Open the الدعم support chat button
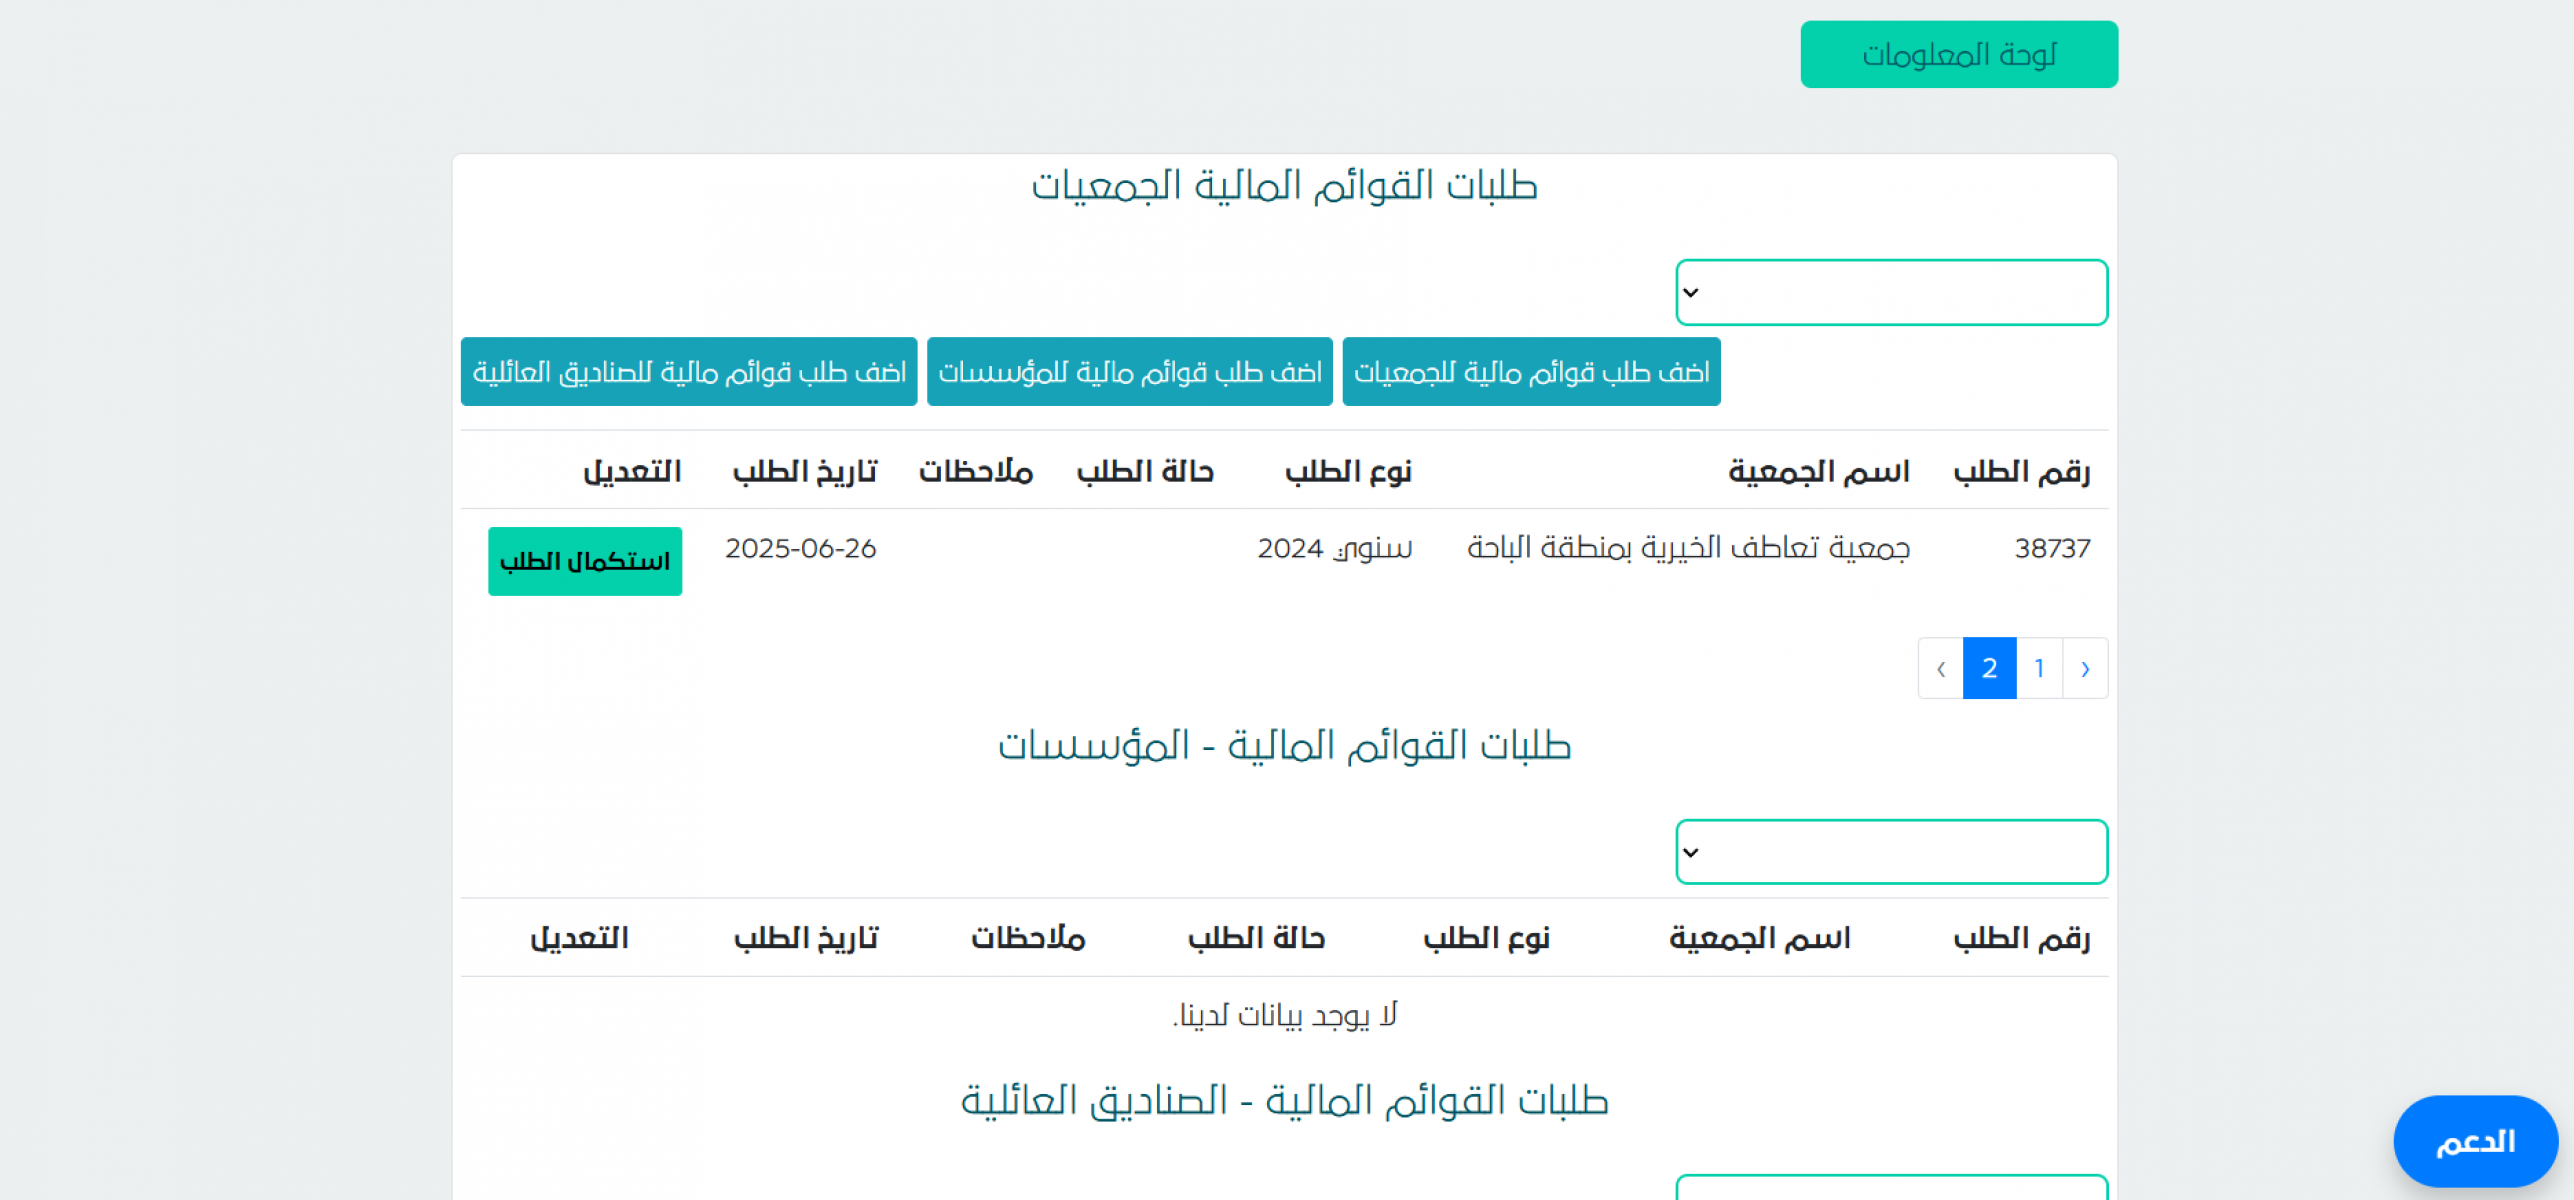The image size is (2574, 1200). point(2474,1141)
